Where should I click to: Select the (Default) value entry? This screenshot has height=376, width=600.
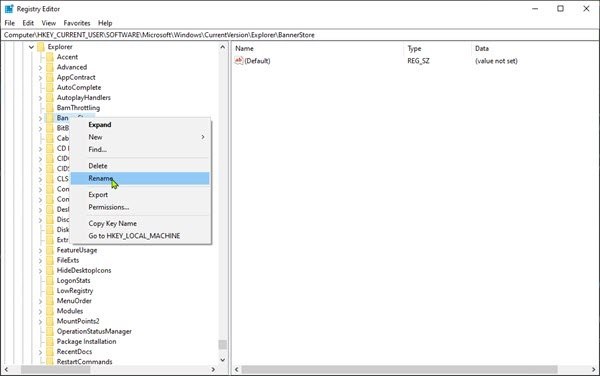point(257,61)
